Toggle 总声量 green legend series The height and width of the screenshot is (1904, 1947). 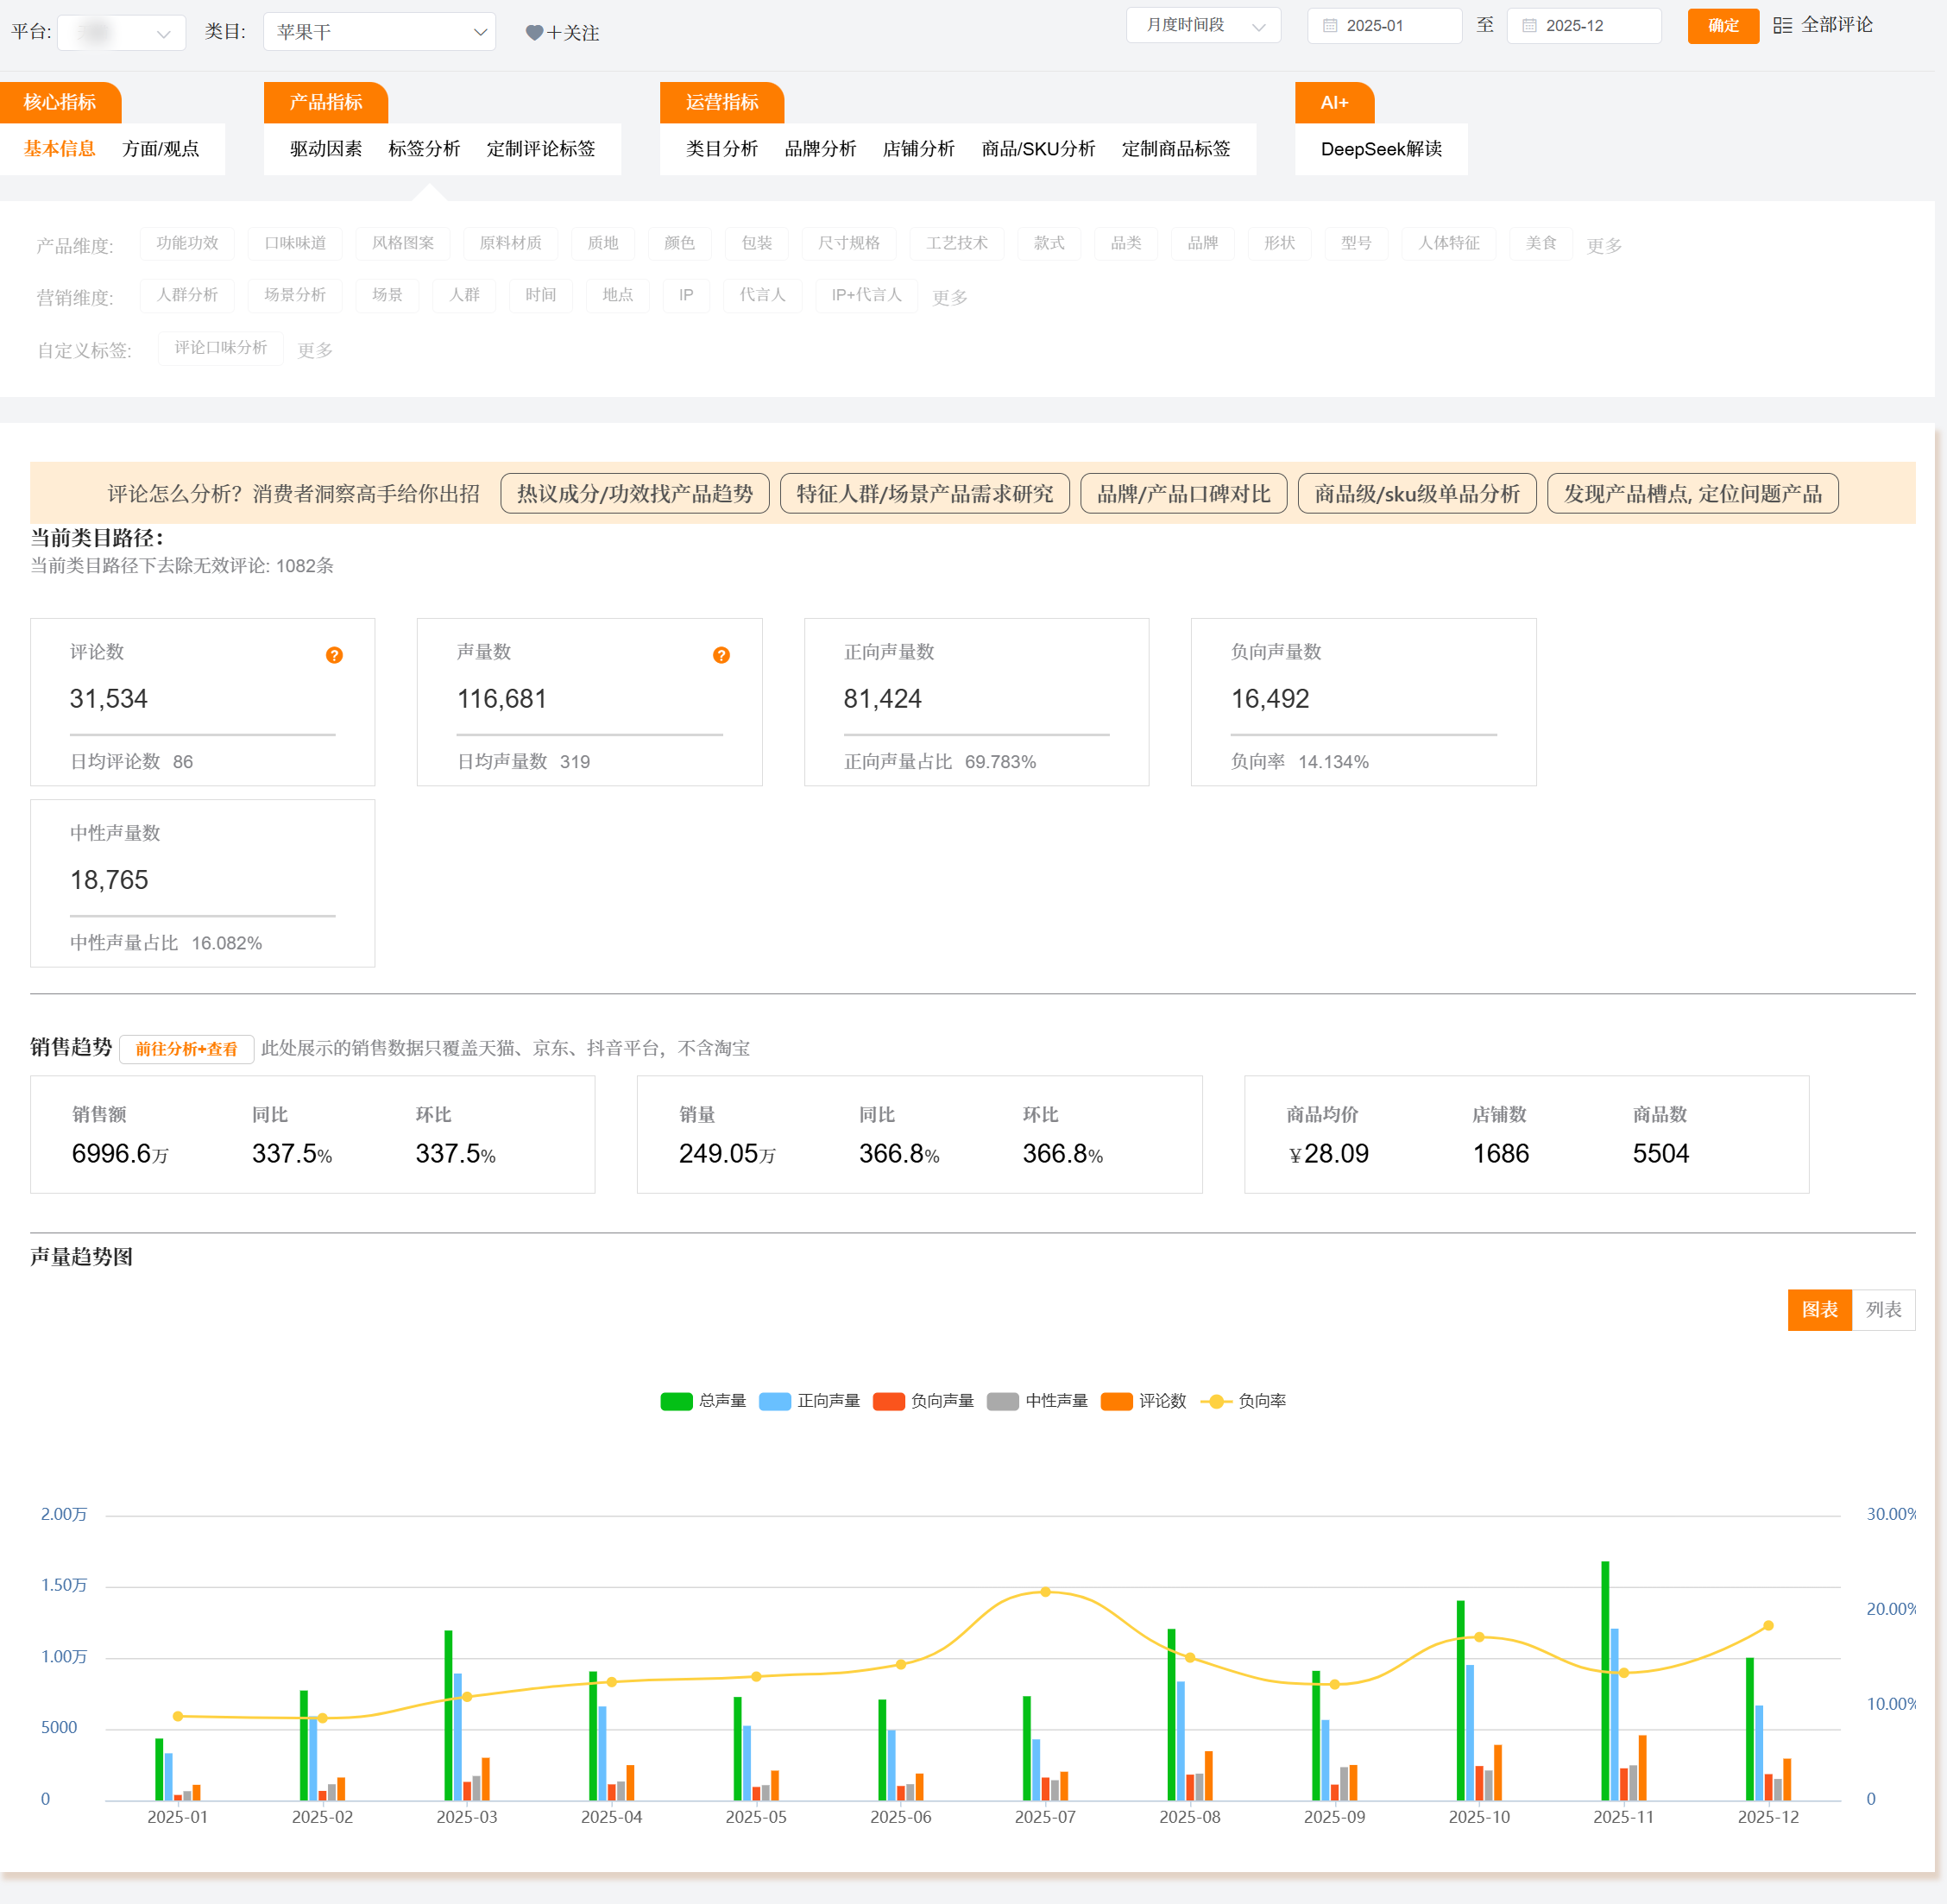click(x=677, y=1401)
